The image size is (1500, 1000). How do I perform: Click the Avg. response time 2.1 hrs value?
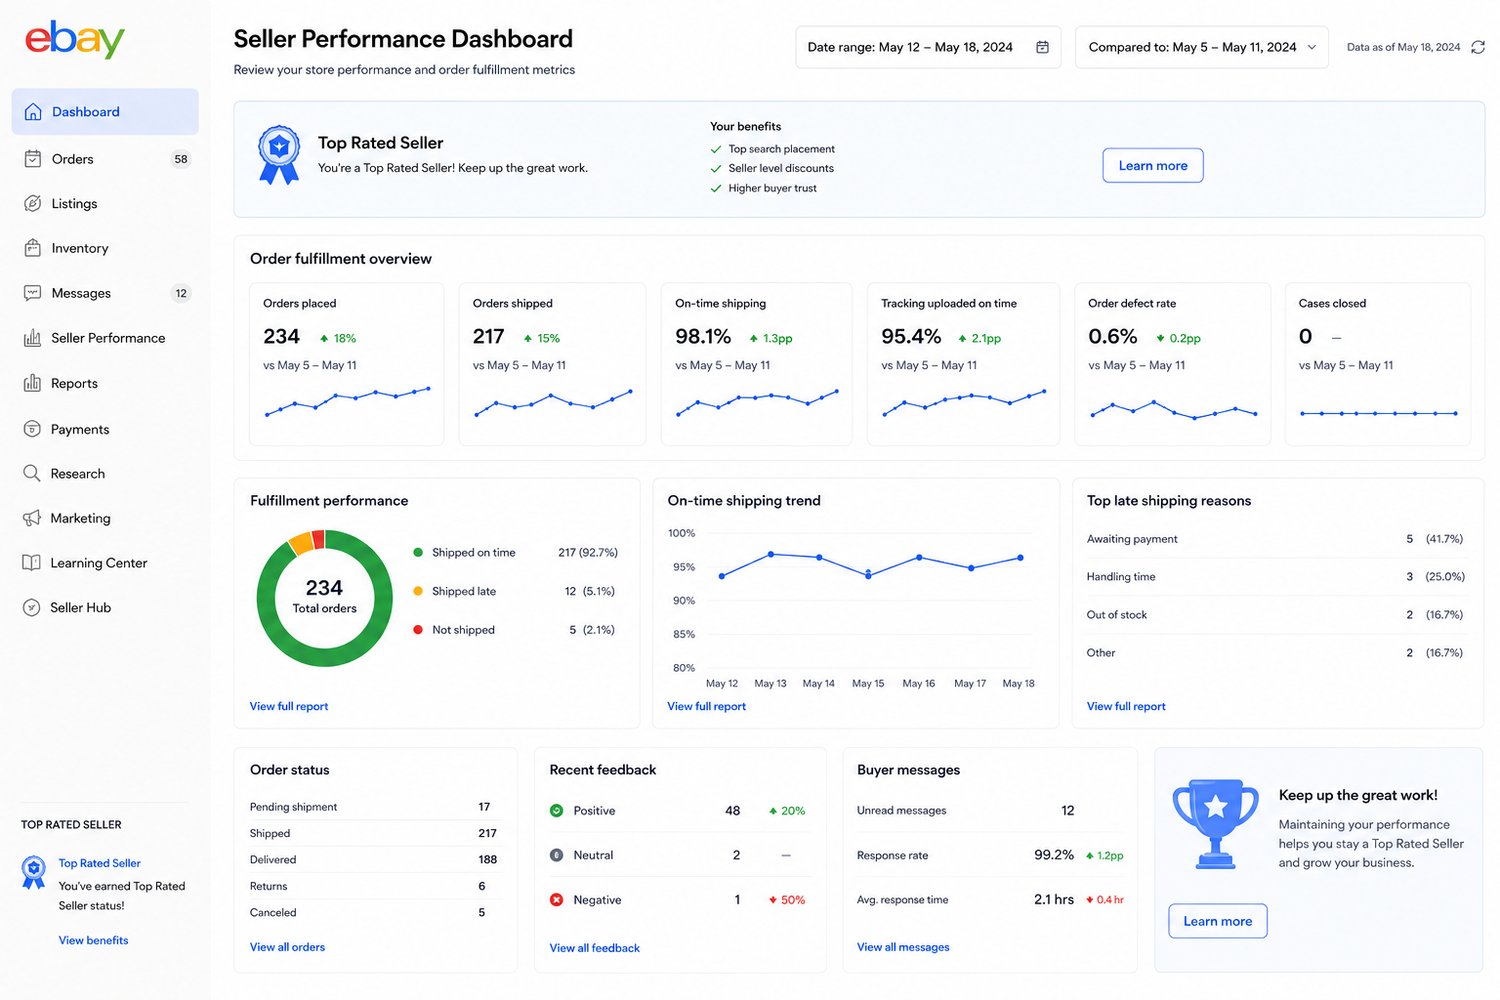tap(1054, 899)
